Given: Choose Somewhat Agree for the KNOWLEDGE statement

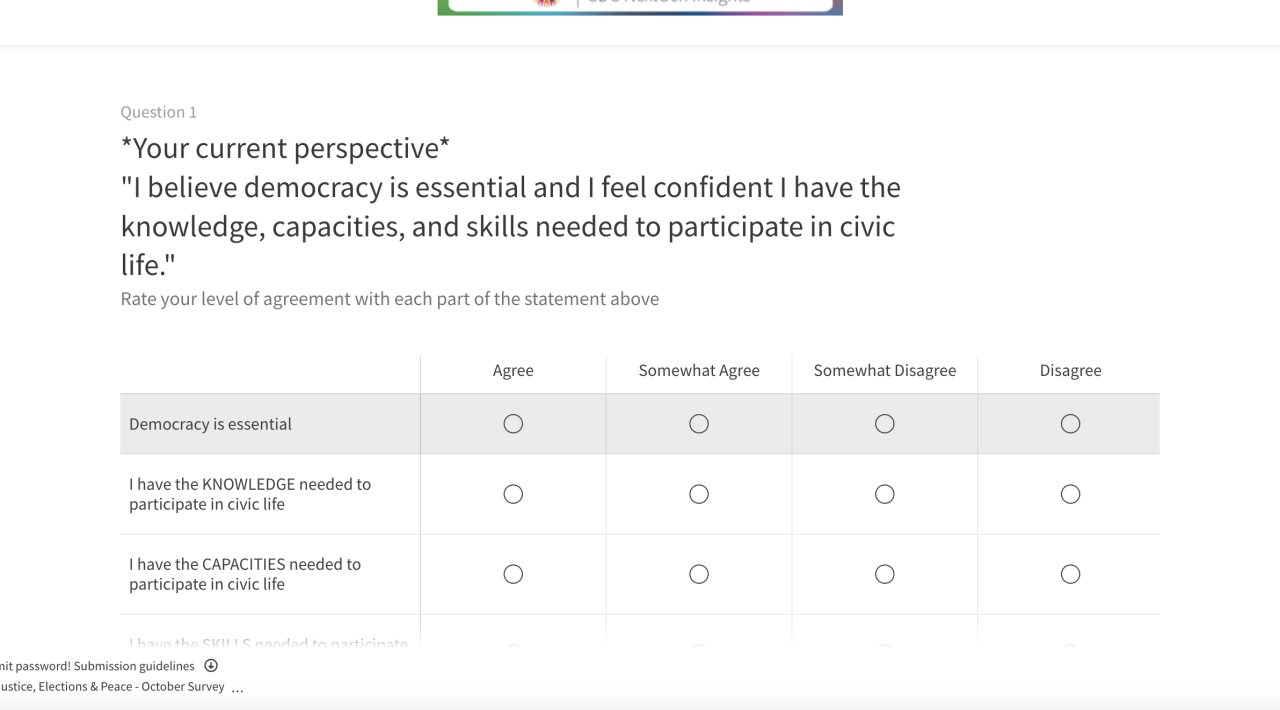Looking at the screenshot, I should [x=699, y=494].
